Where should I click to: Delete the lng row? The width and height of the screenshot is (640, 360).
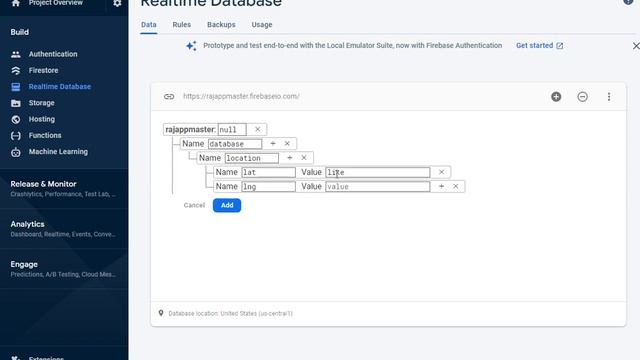[456, 187]
